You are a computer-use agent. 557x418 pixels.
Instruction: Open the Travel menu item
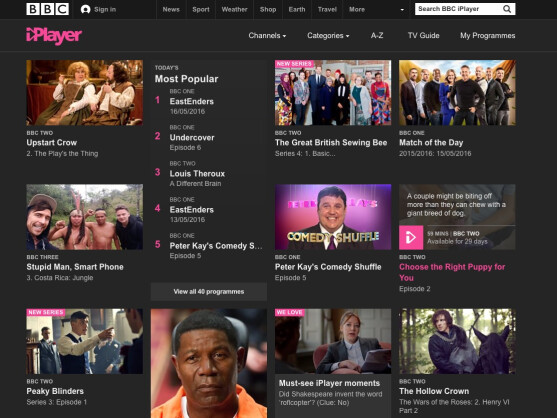click(327, 10)
